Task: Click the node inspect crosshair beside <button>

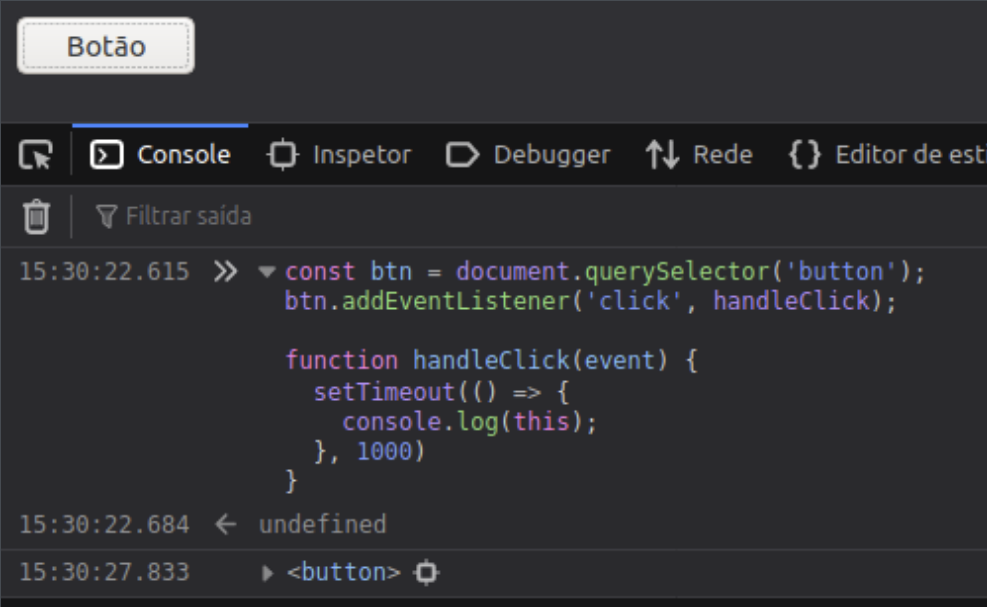Action: pos(425,572)
